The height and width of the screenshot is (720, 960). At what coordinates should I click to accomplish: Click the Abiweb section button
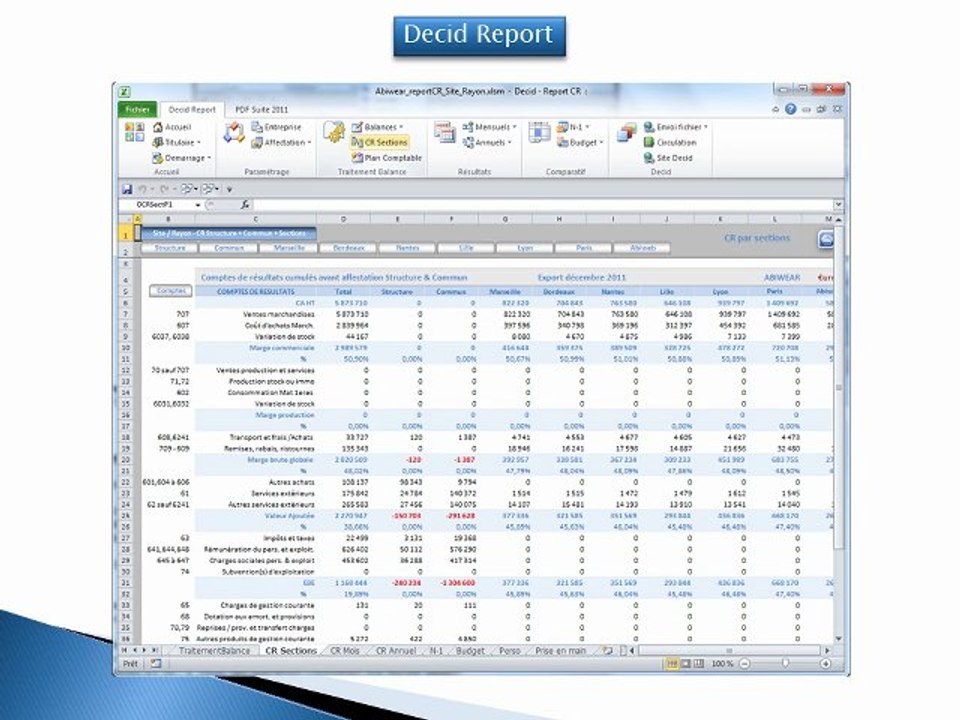pos(643,248)
